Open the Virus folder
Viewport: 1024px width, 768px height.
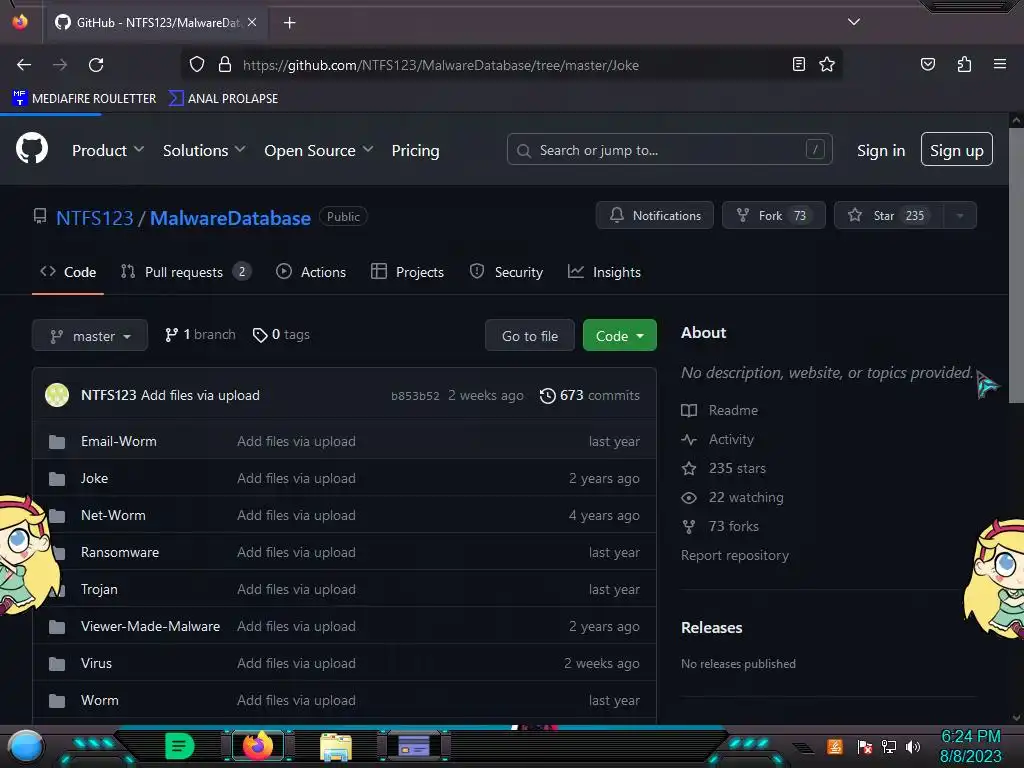tap(96, 663)
